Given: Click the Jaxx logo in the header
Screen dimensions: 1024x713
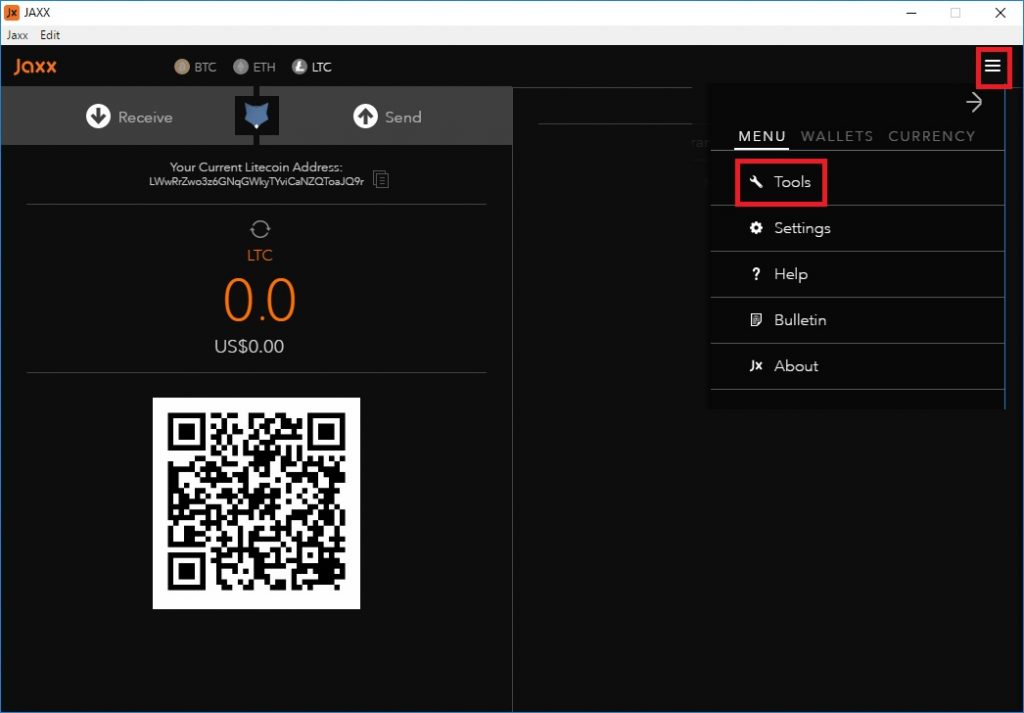Looking at the screenshot, I should (x=35, y=66).
